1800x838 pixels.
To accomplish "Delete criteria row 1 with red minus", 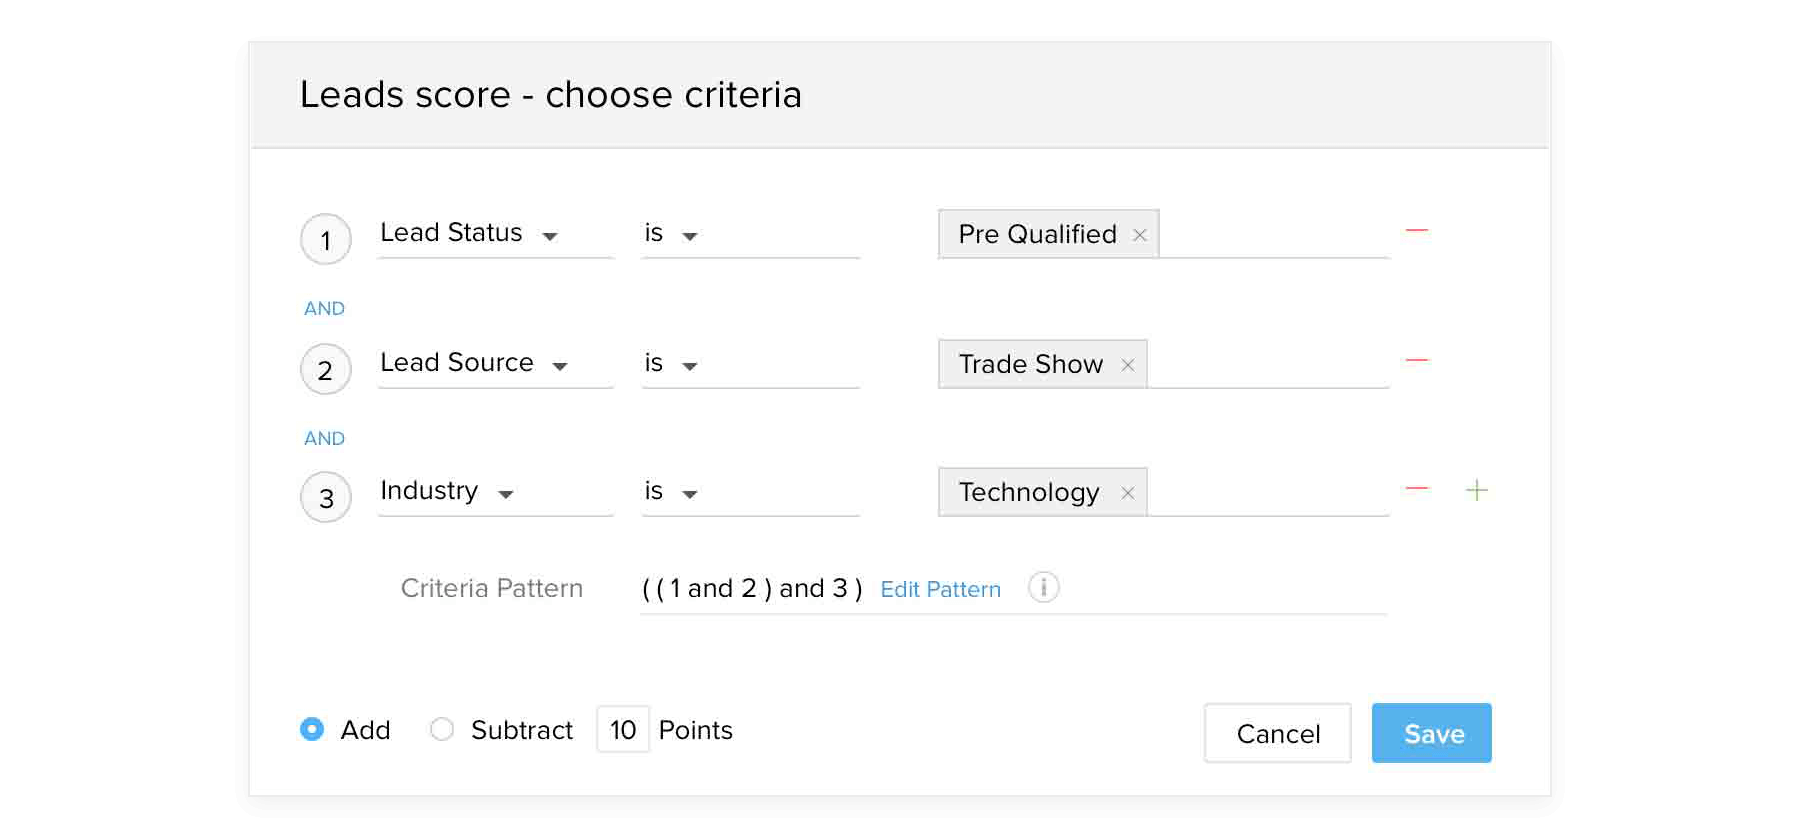I will tap(1416, 231).
